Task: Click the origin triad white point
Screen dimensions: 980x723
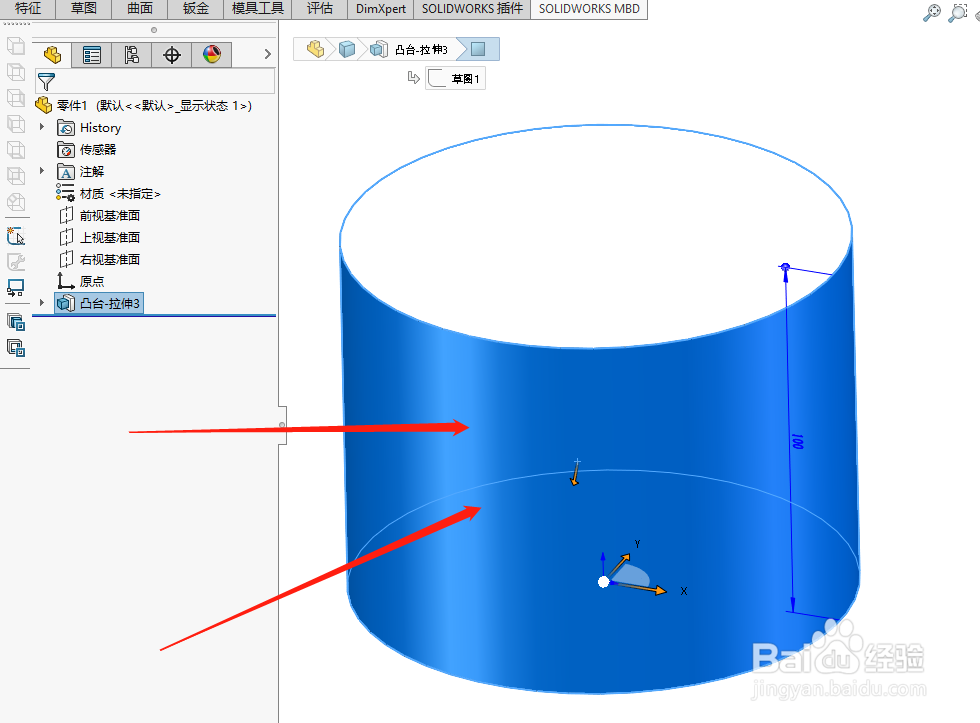Action: tap(603, 582)
